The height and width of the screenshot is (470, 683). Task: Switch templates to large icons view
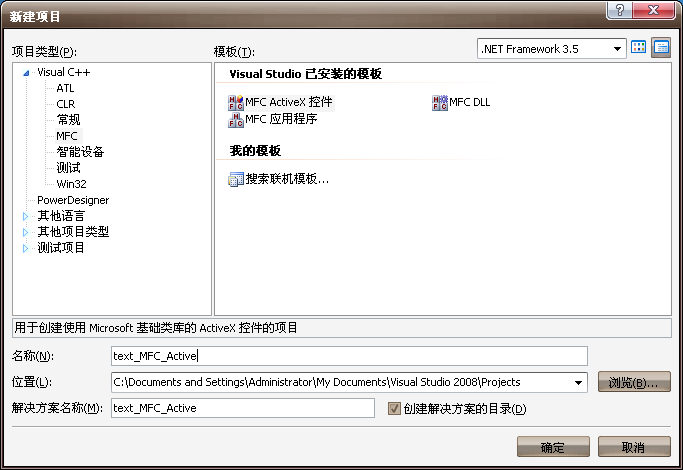coord(639,47)
